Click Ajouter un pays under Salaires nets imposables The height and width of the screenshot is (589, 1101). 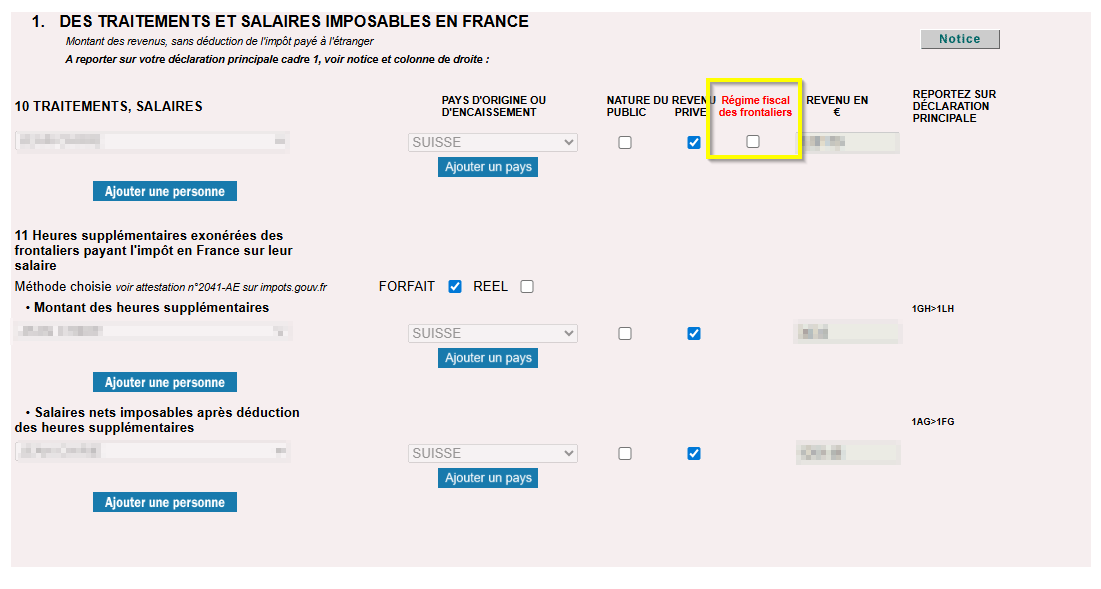pos(488,478)
